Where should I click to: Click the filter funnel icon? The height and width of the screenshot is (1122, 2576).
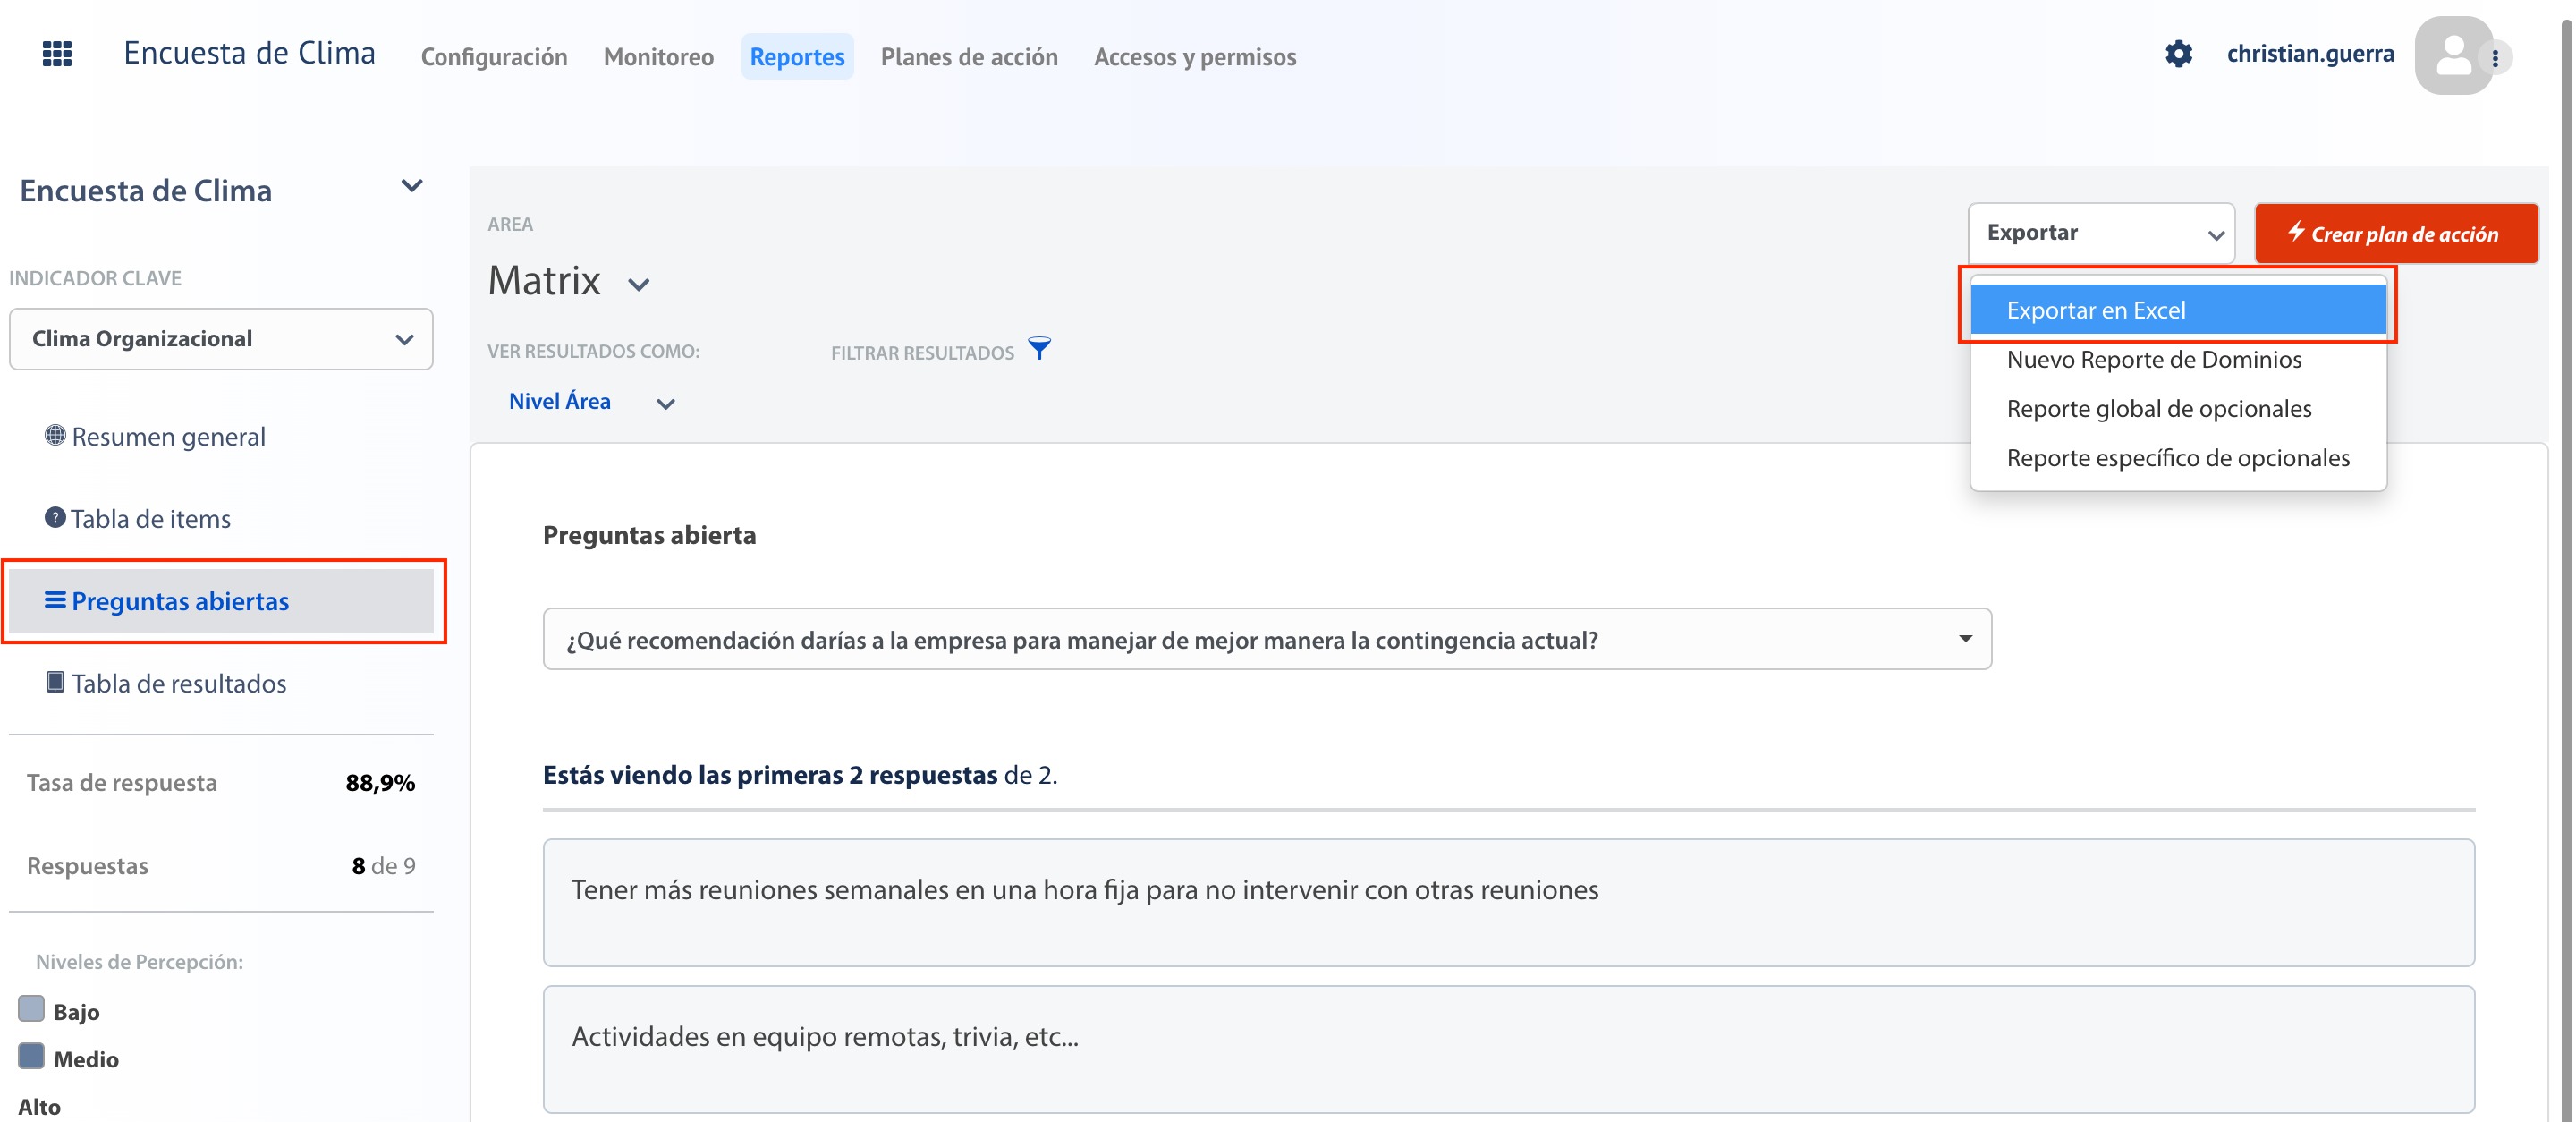click(x=1040, y=349)
